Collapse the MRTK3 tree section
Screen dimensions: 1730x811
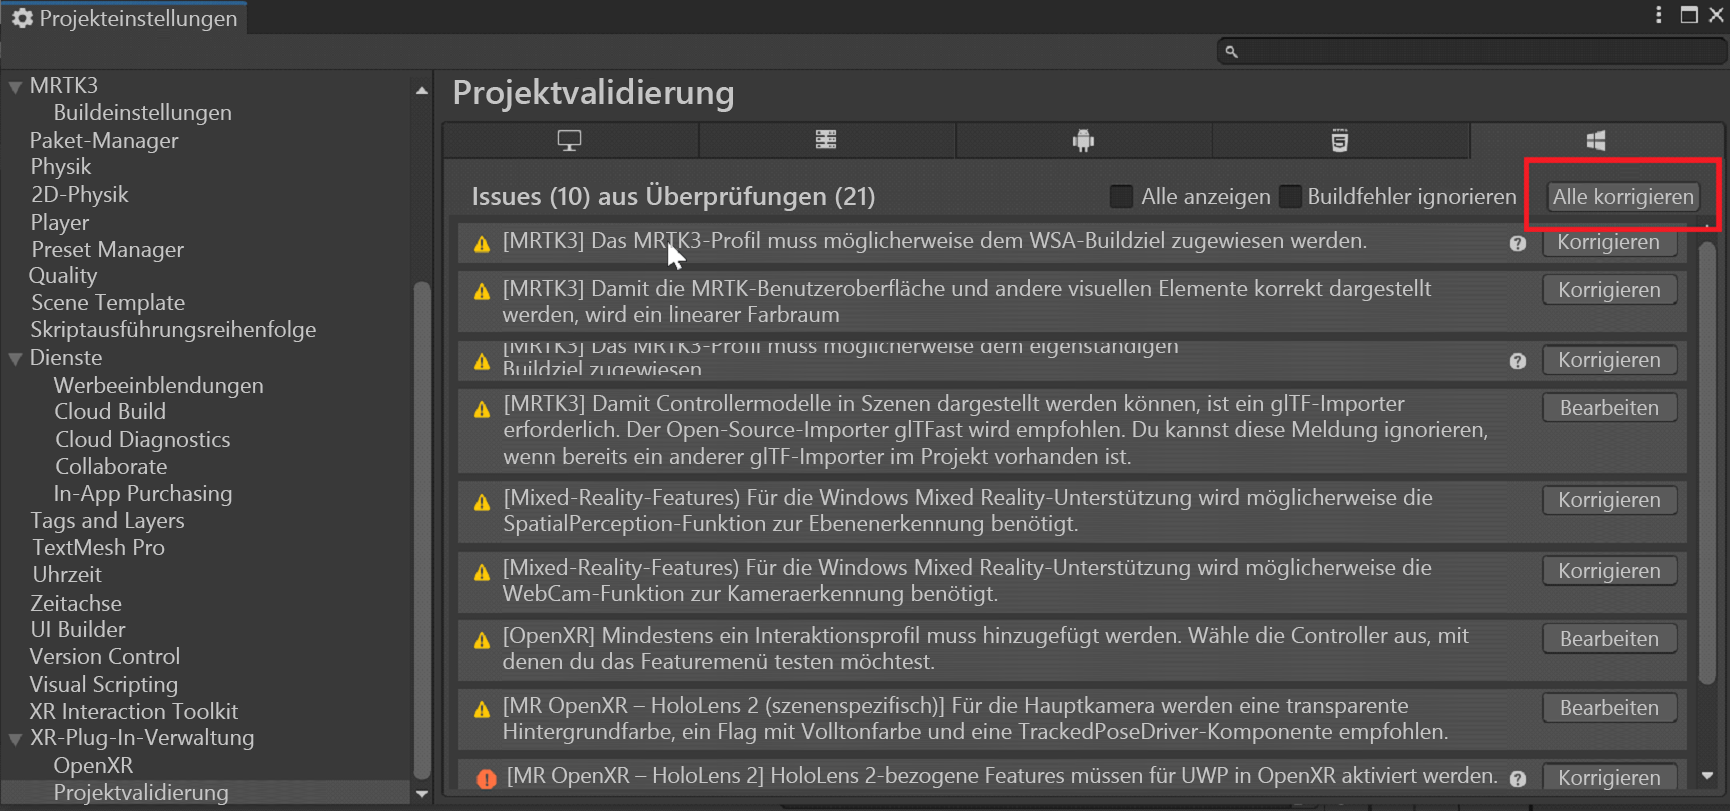point(15,87)
